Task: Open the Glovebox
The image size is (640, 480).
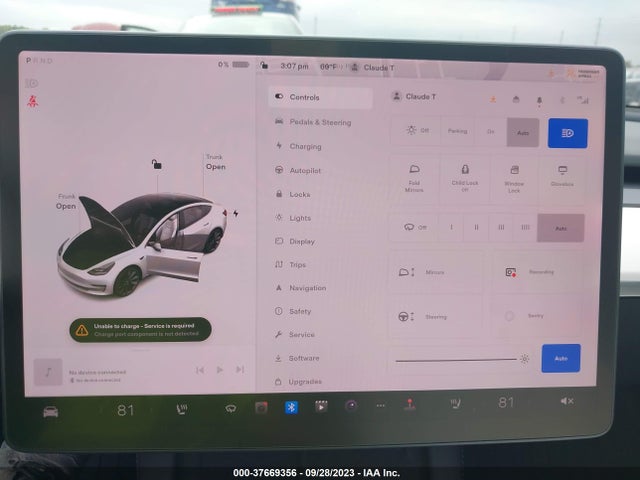Action: click(562, 176)
